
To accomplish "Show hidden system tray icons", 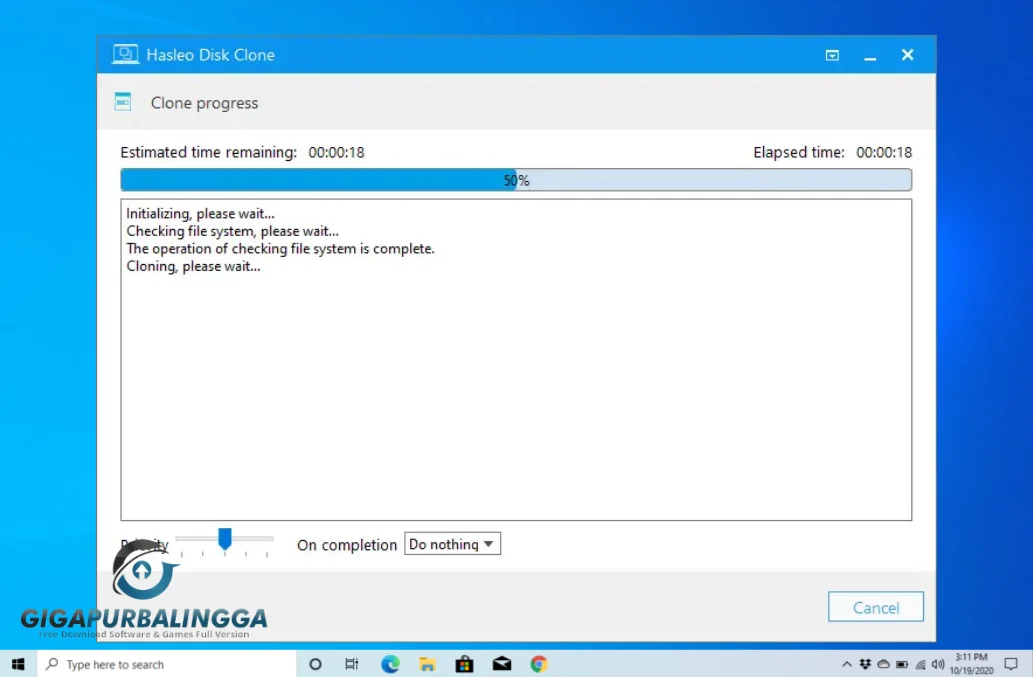I will (847, 664).
